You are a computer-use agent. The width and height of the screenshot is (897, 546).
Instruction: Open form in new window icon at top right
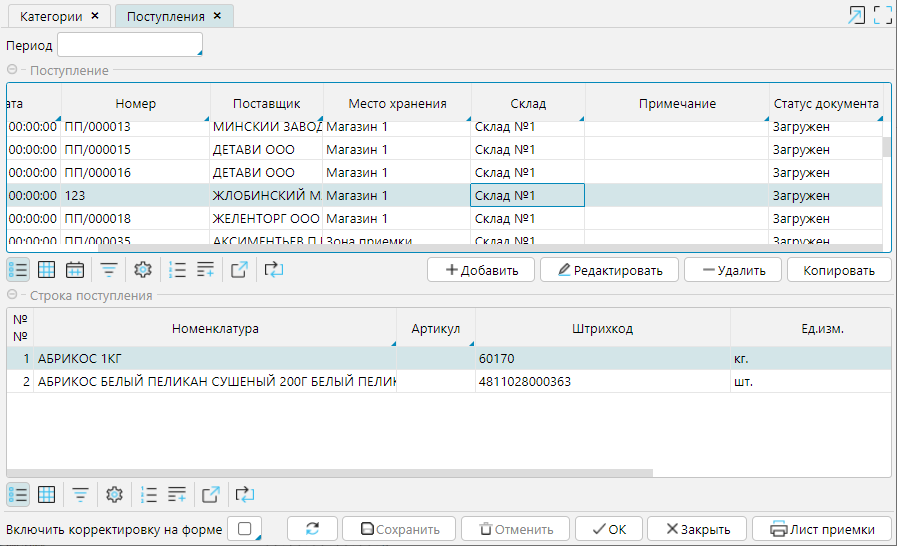(856, 15)
